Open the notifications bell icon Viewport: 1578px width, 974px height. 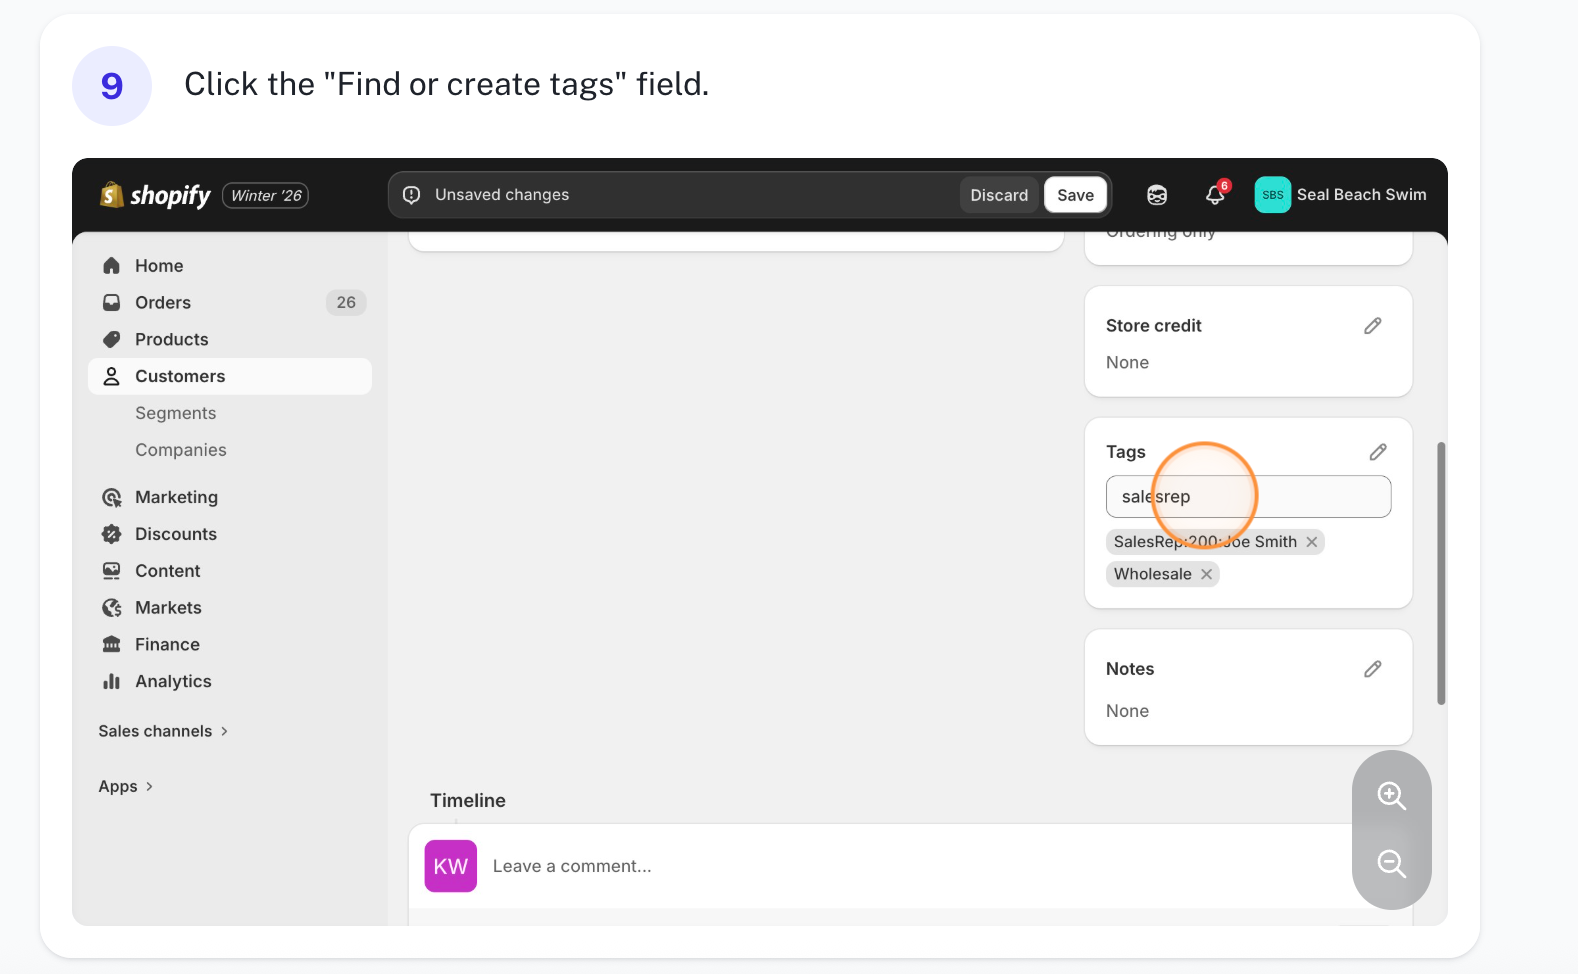[x=1215, y=195]
